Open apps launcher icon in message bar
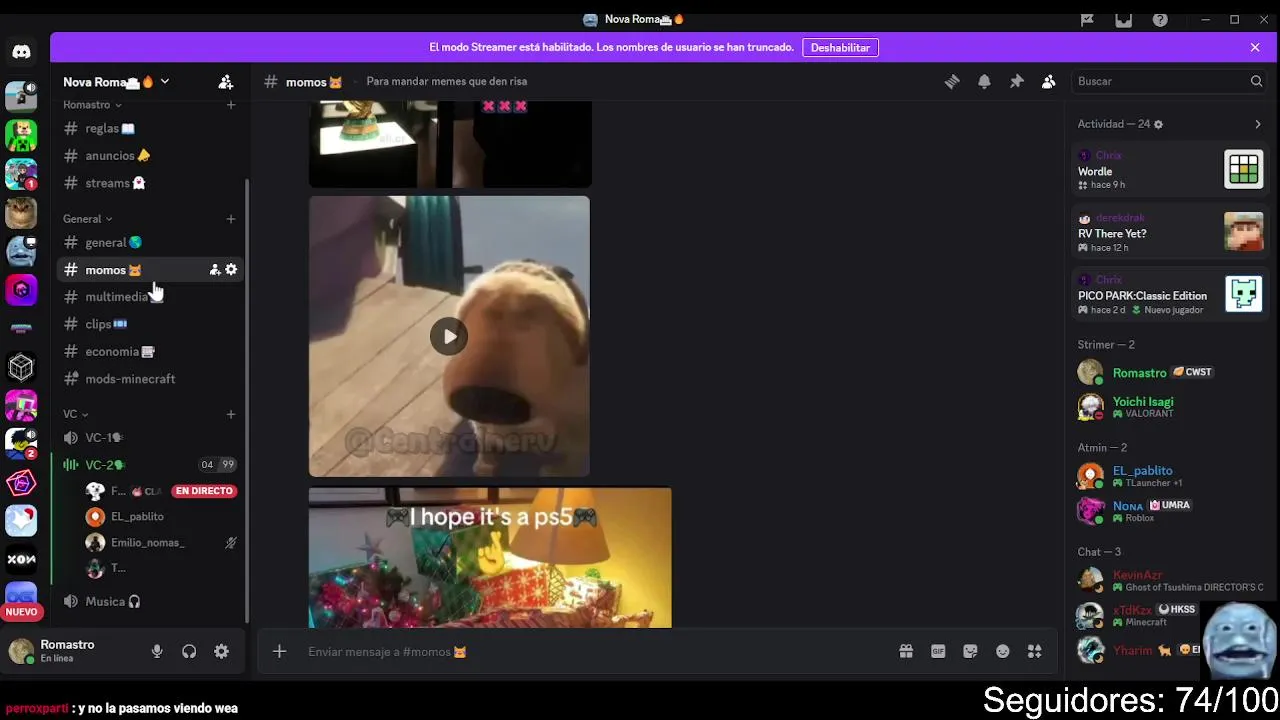This screenshot has width=1280, height=720. [x=1034, y=652]
